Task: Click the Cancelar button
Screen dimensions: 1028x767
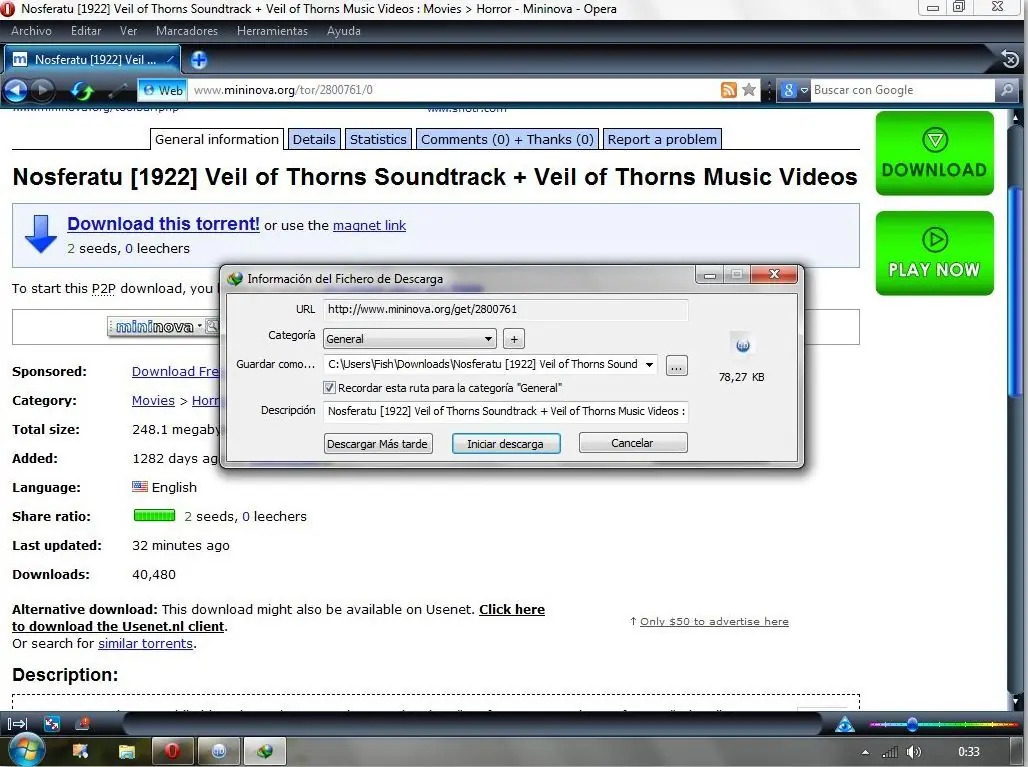Action: [x=633, y=443]
